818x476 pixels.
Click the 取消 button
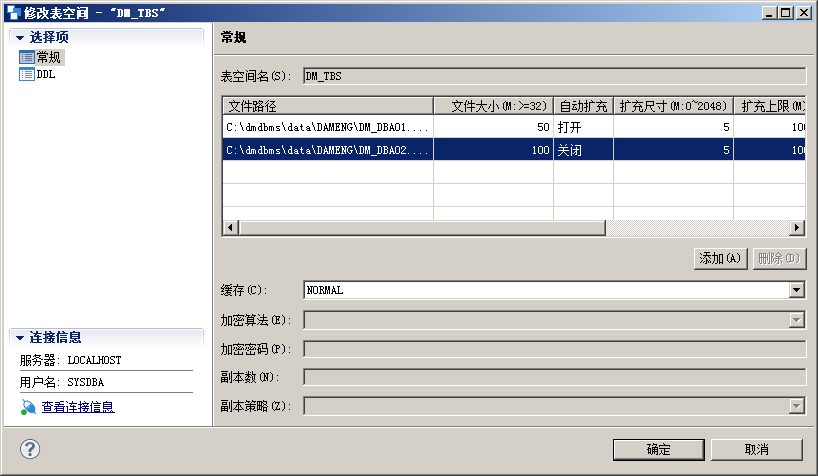coord(756,449)
